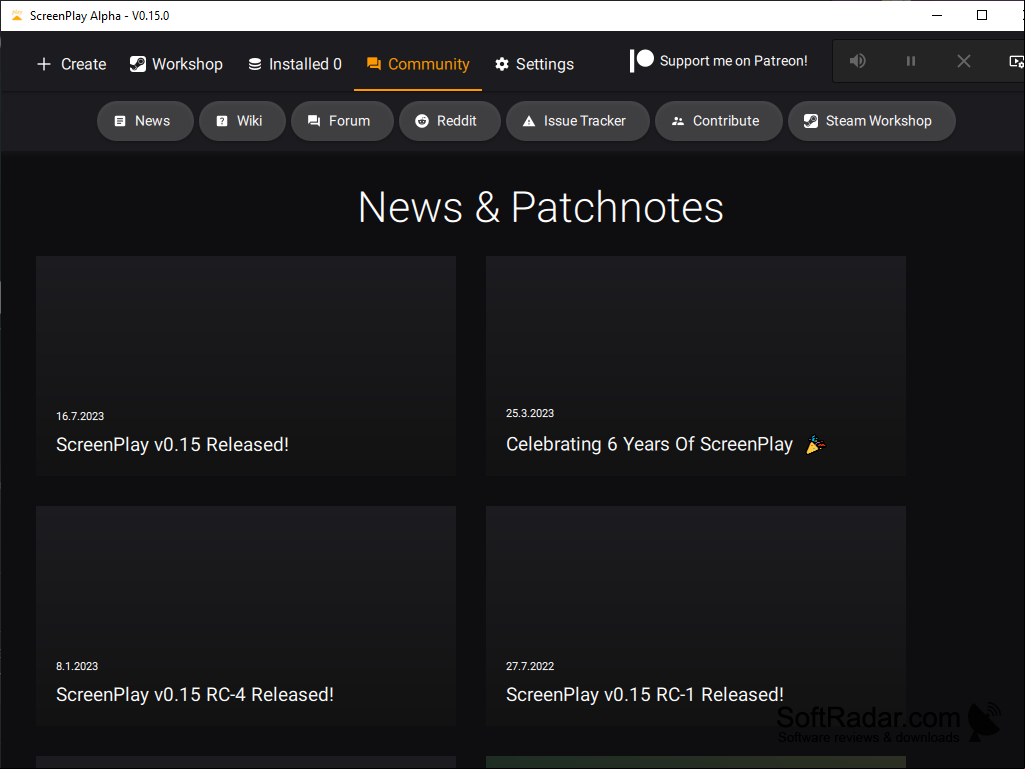Open the monitor configuration icon
1025x769 pixels.
click(x=1017, y=61)
